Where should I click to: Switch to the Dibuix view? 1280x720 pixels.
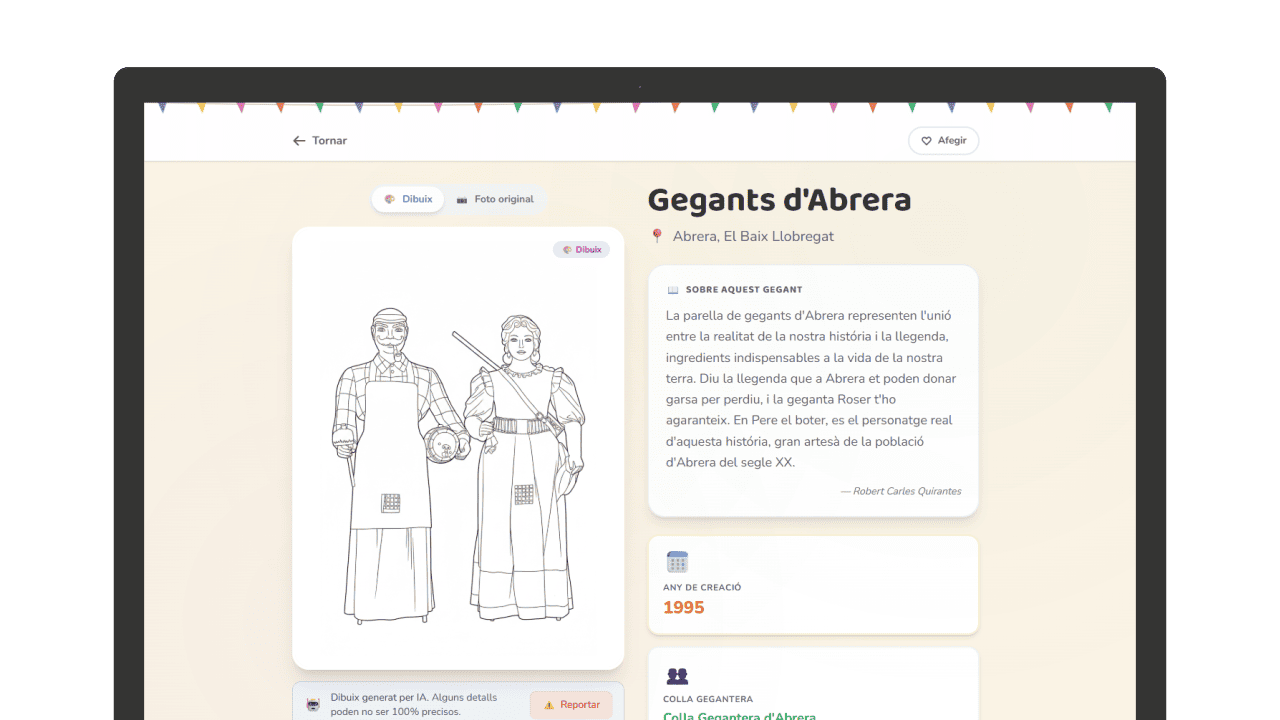408,199
